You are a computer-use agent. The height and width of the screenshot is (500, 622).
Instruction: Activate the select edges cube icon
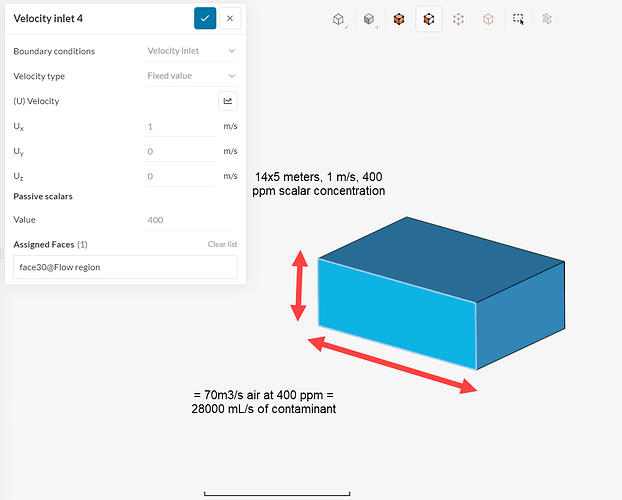pyautogui.click(x=459, y=19)
